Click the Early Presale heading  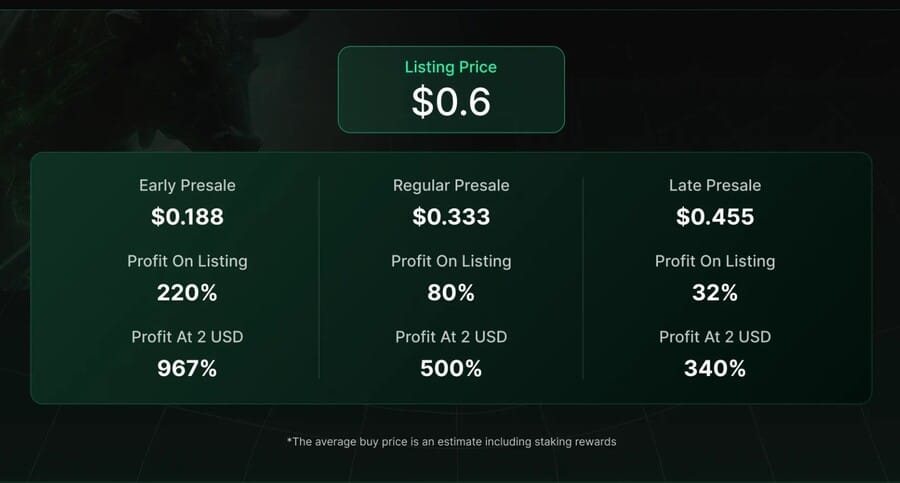pyautogui.click(x=187, y=185)
